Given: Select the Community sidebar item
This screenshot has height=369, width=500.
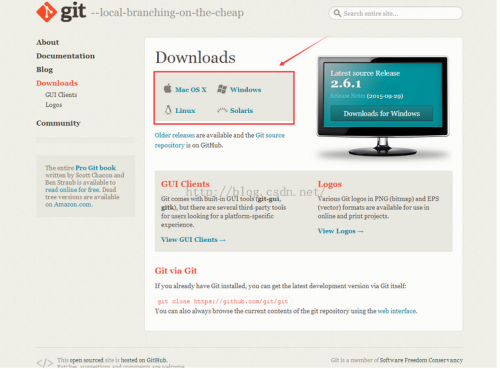Looking at the screenshot, I should click(58, 123).
